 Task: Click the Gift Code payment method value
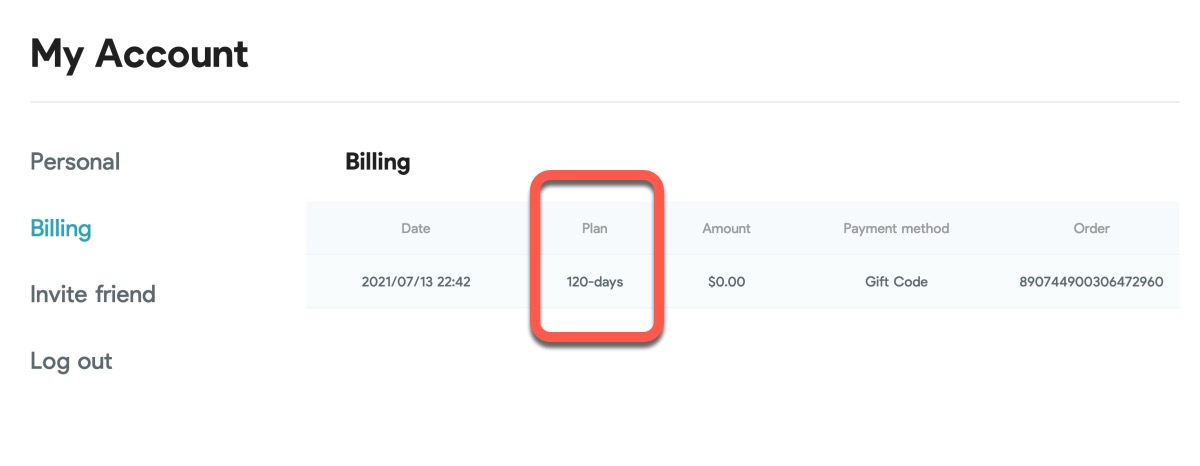point(896,282)
